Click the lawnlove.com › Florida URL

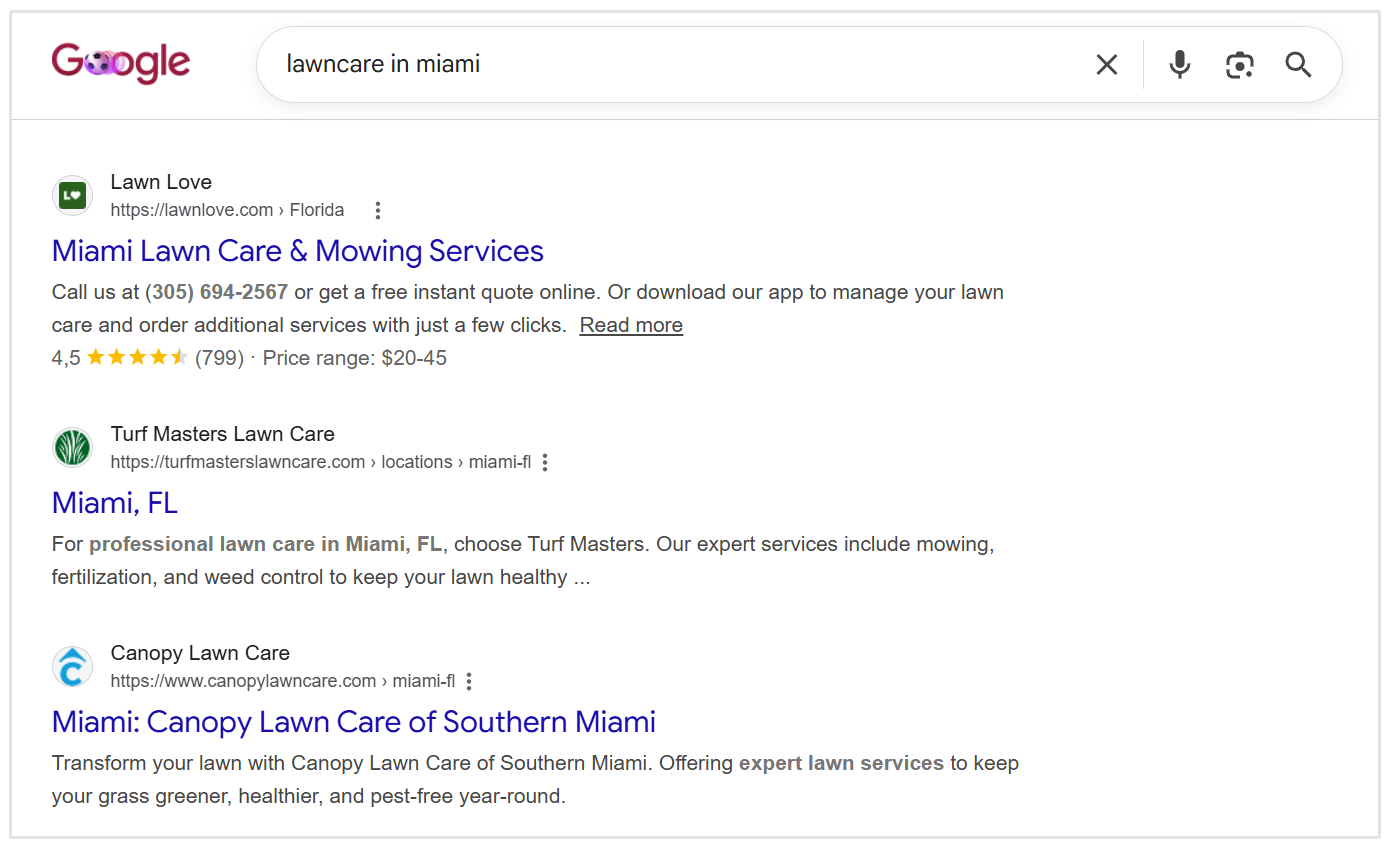coord(227,210)
